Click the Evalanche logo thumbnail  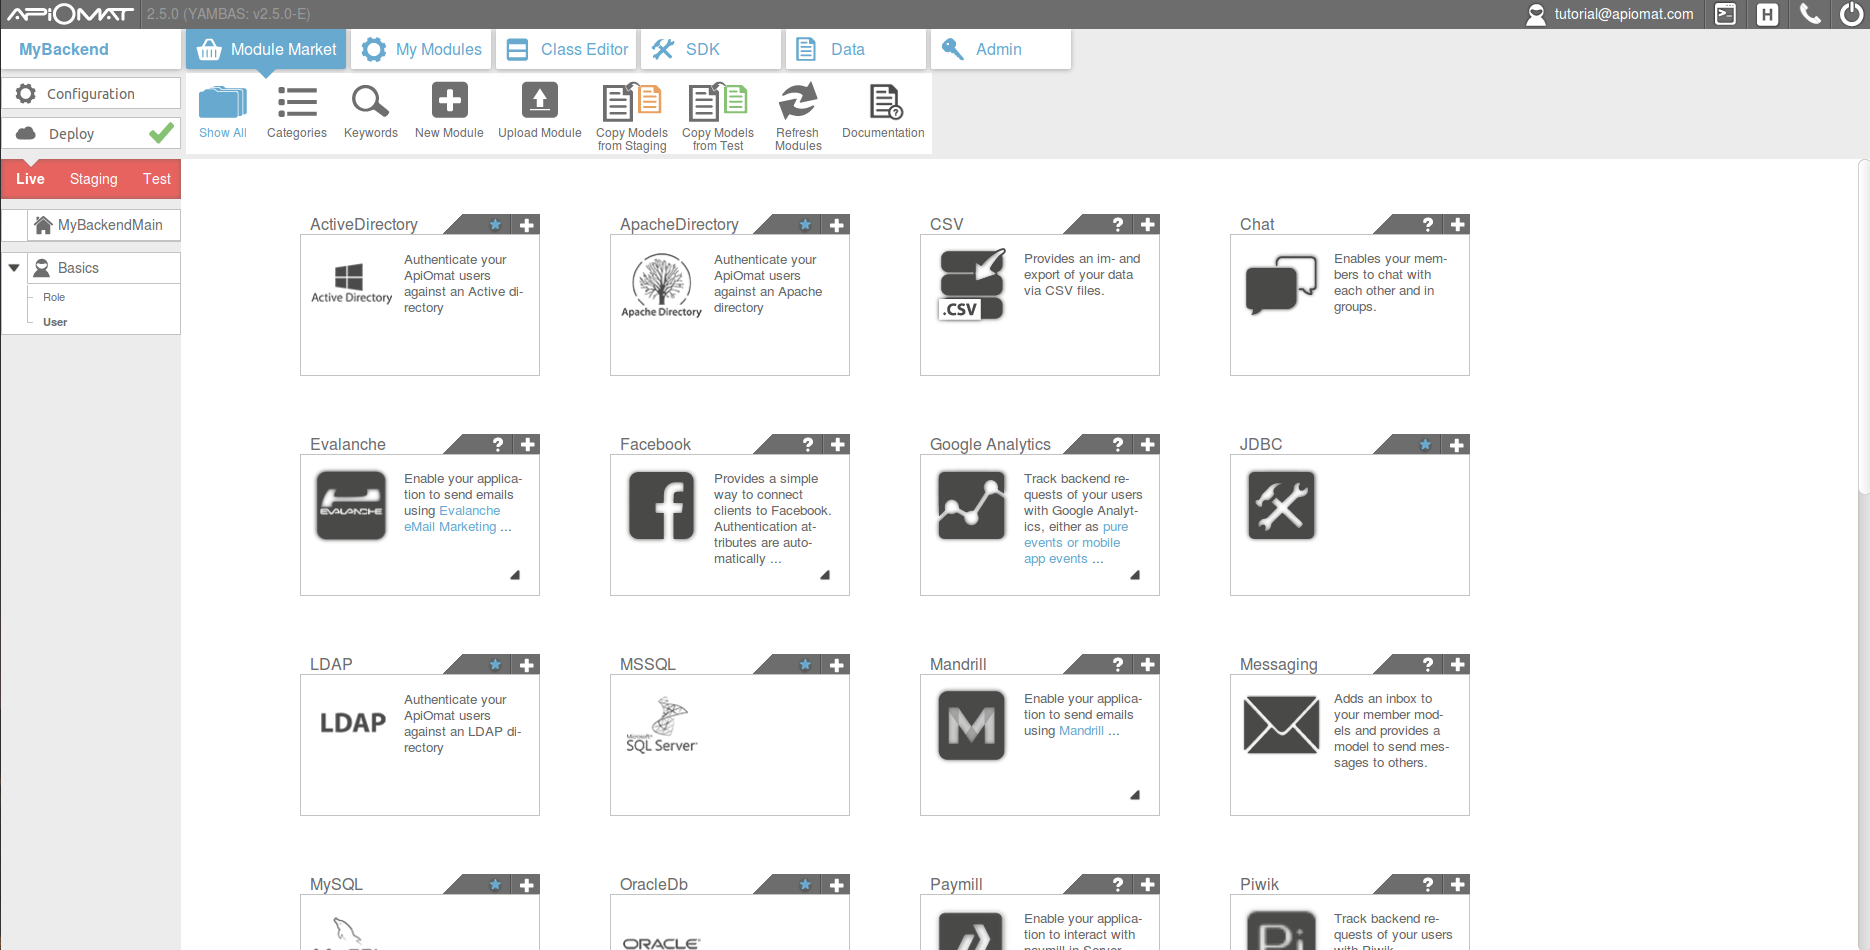(351, 506)
